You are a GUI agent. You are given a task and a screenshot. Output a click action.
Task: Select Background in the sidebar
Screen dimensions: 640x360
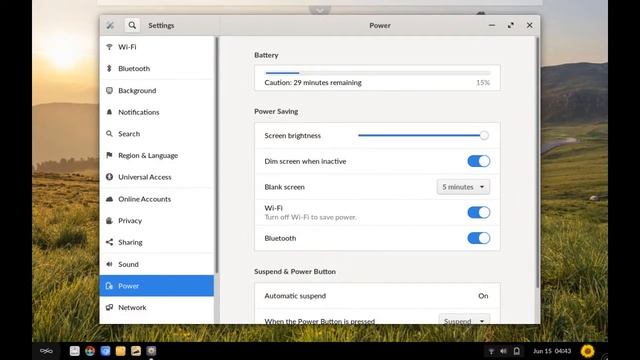coord(156,90)
